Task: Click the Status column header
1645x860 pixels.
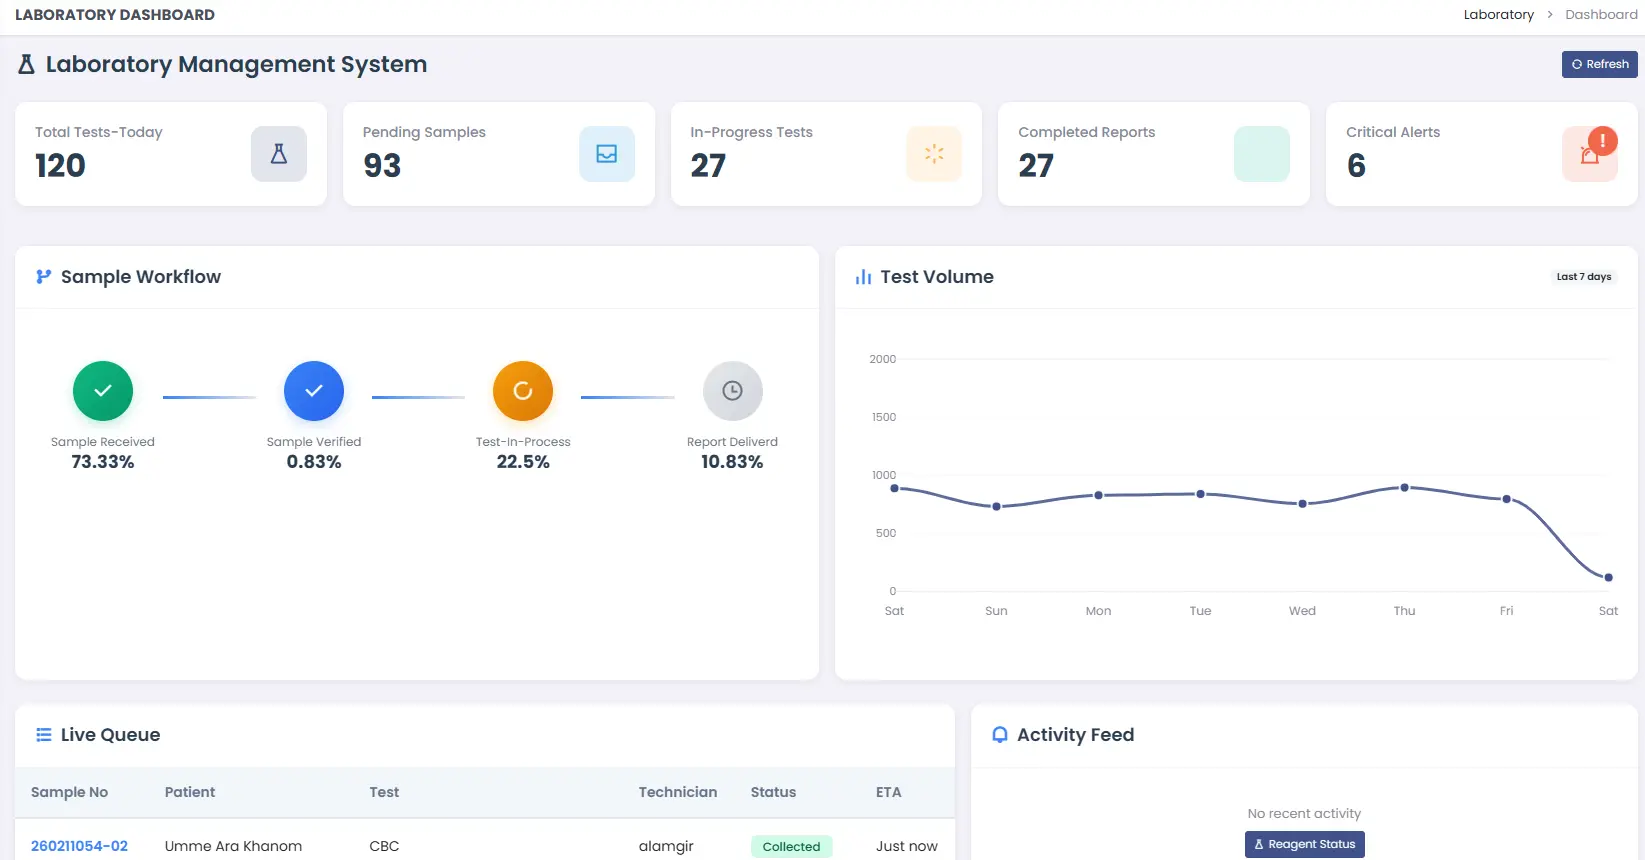Action: 773,792
